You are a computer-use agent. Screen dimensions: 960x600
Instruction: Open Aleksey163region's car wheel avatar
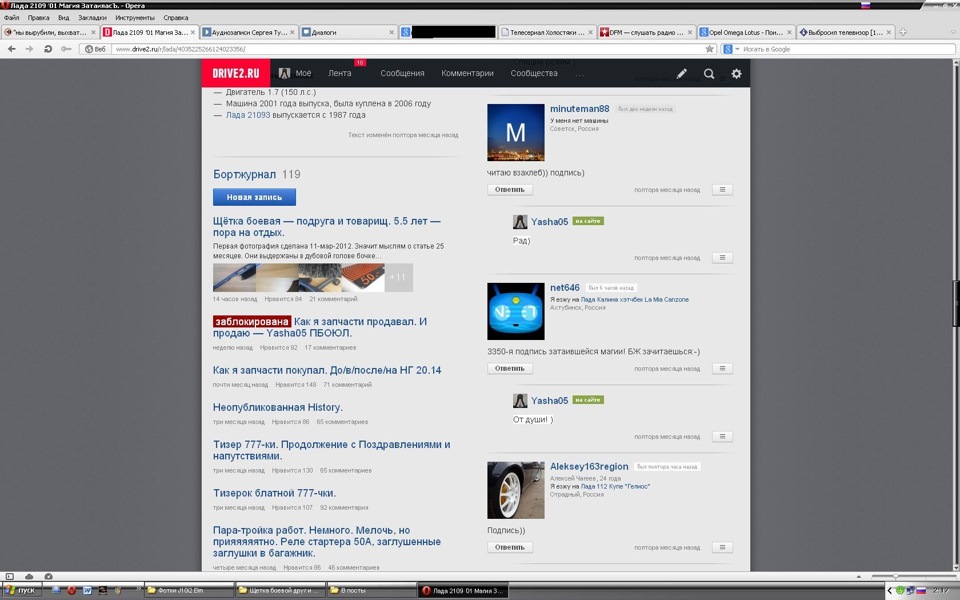click(516, 490)
